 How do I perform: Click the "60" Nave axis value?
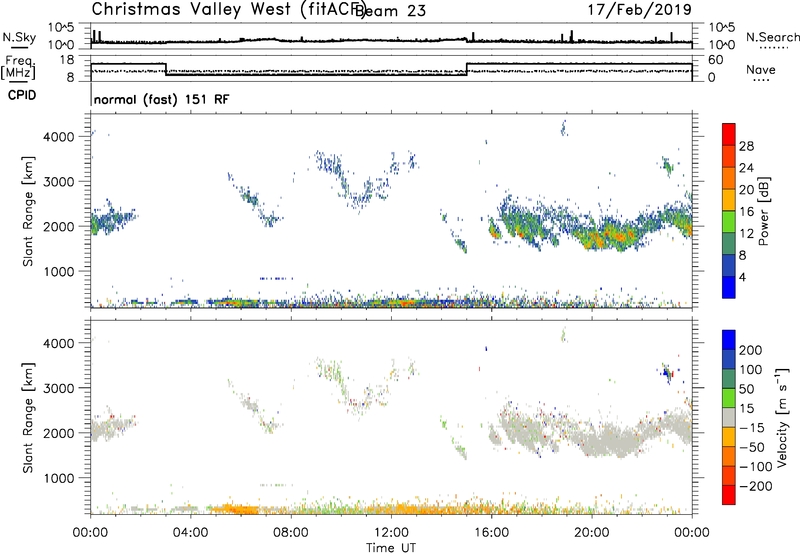[x=716, y=60]
